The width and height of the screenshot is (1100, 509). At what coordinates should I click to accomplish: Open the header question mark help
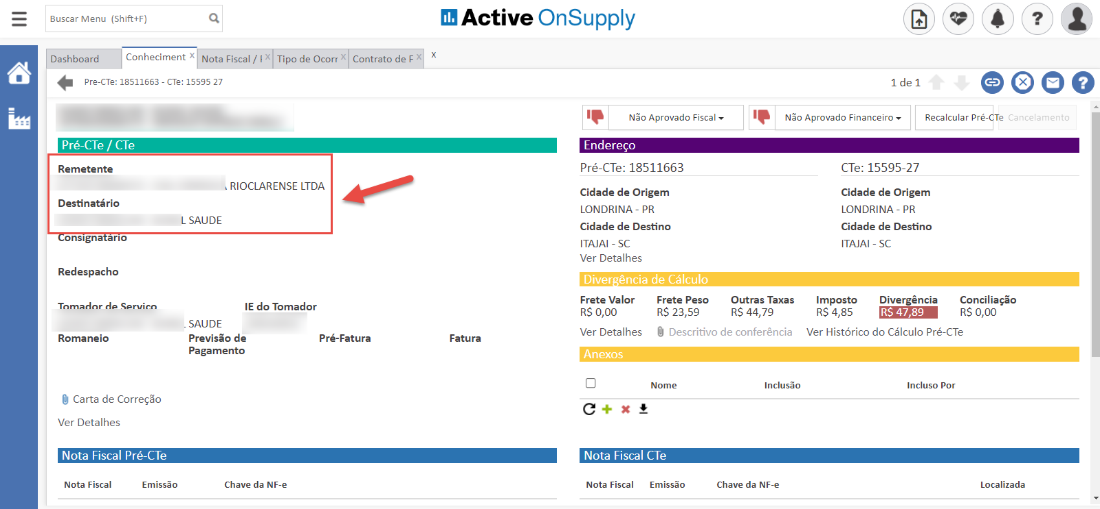point(1037,20)
